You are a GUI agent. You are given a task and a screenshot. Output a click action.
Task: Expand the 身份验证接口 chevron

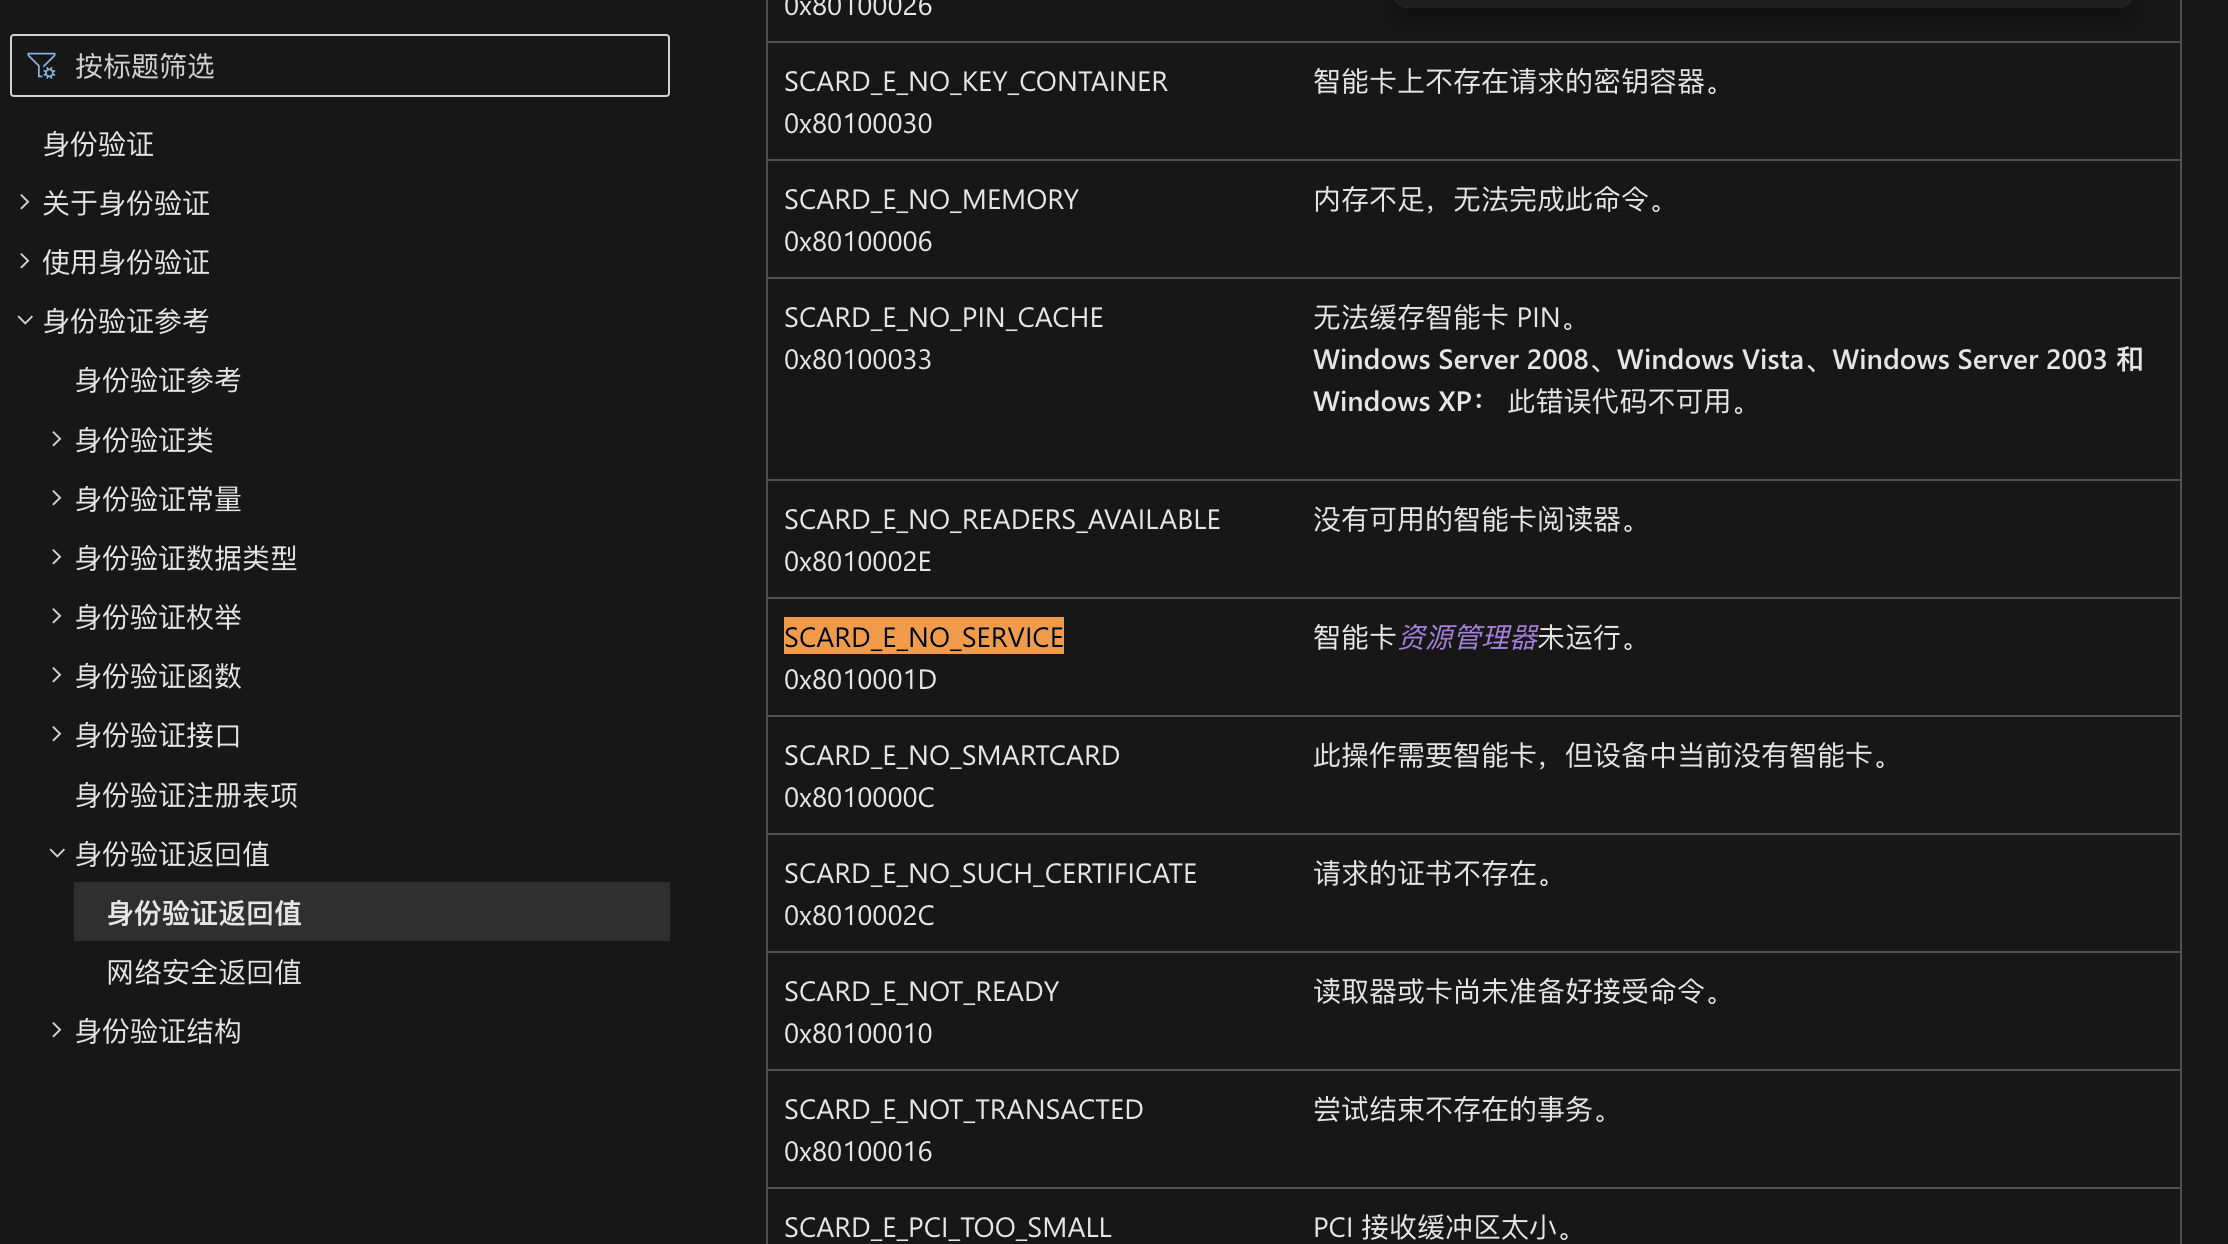(x=57, y=735)
